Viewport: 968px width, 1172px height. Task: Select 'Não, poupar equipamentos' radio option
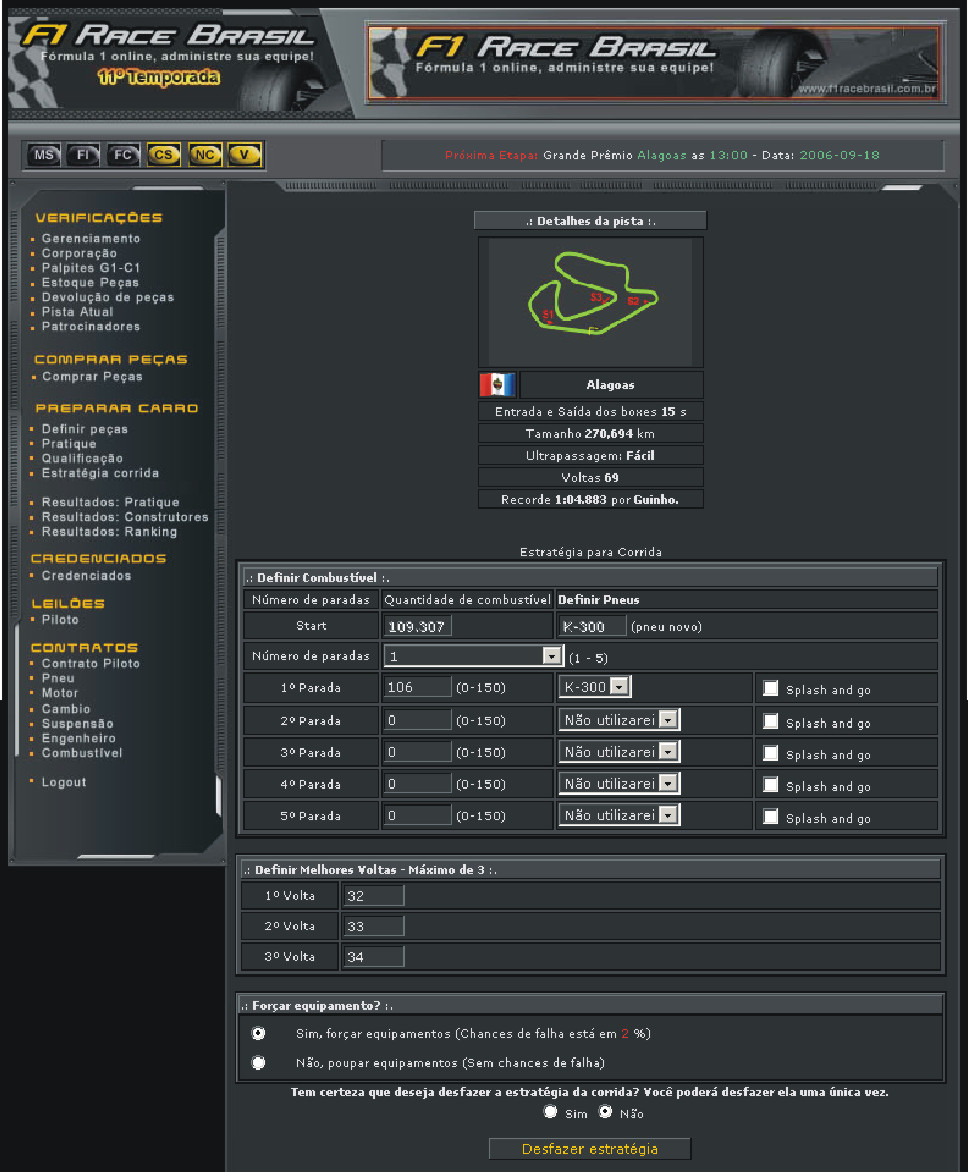[x=259, y=1062]
